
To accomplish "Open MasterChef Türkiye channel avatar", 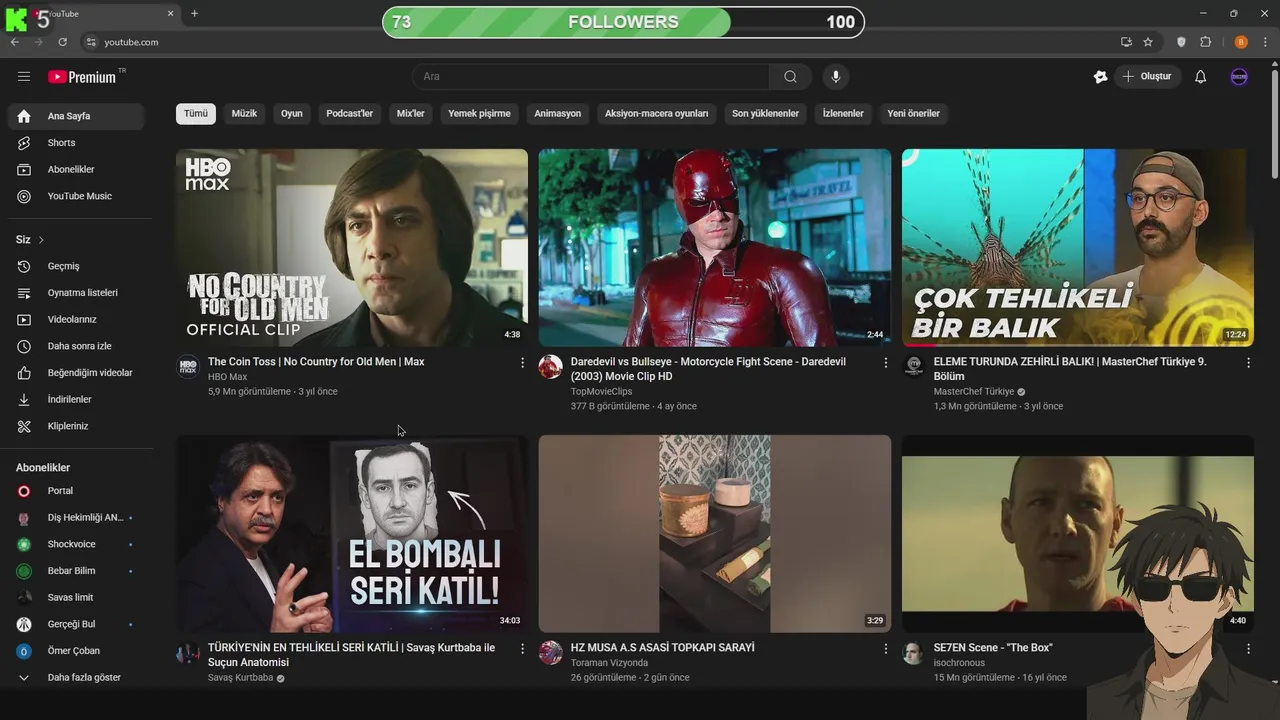I will (x=914, y=367).
